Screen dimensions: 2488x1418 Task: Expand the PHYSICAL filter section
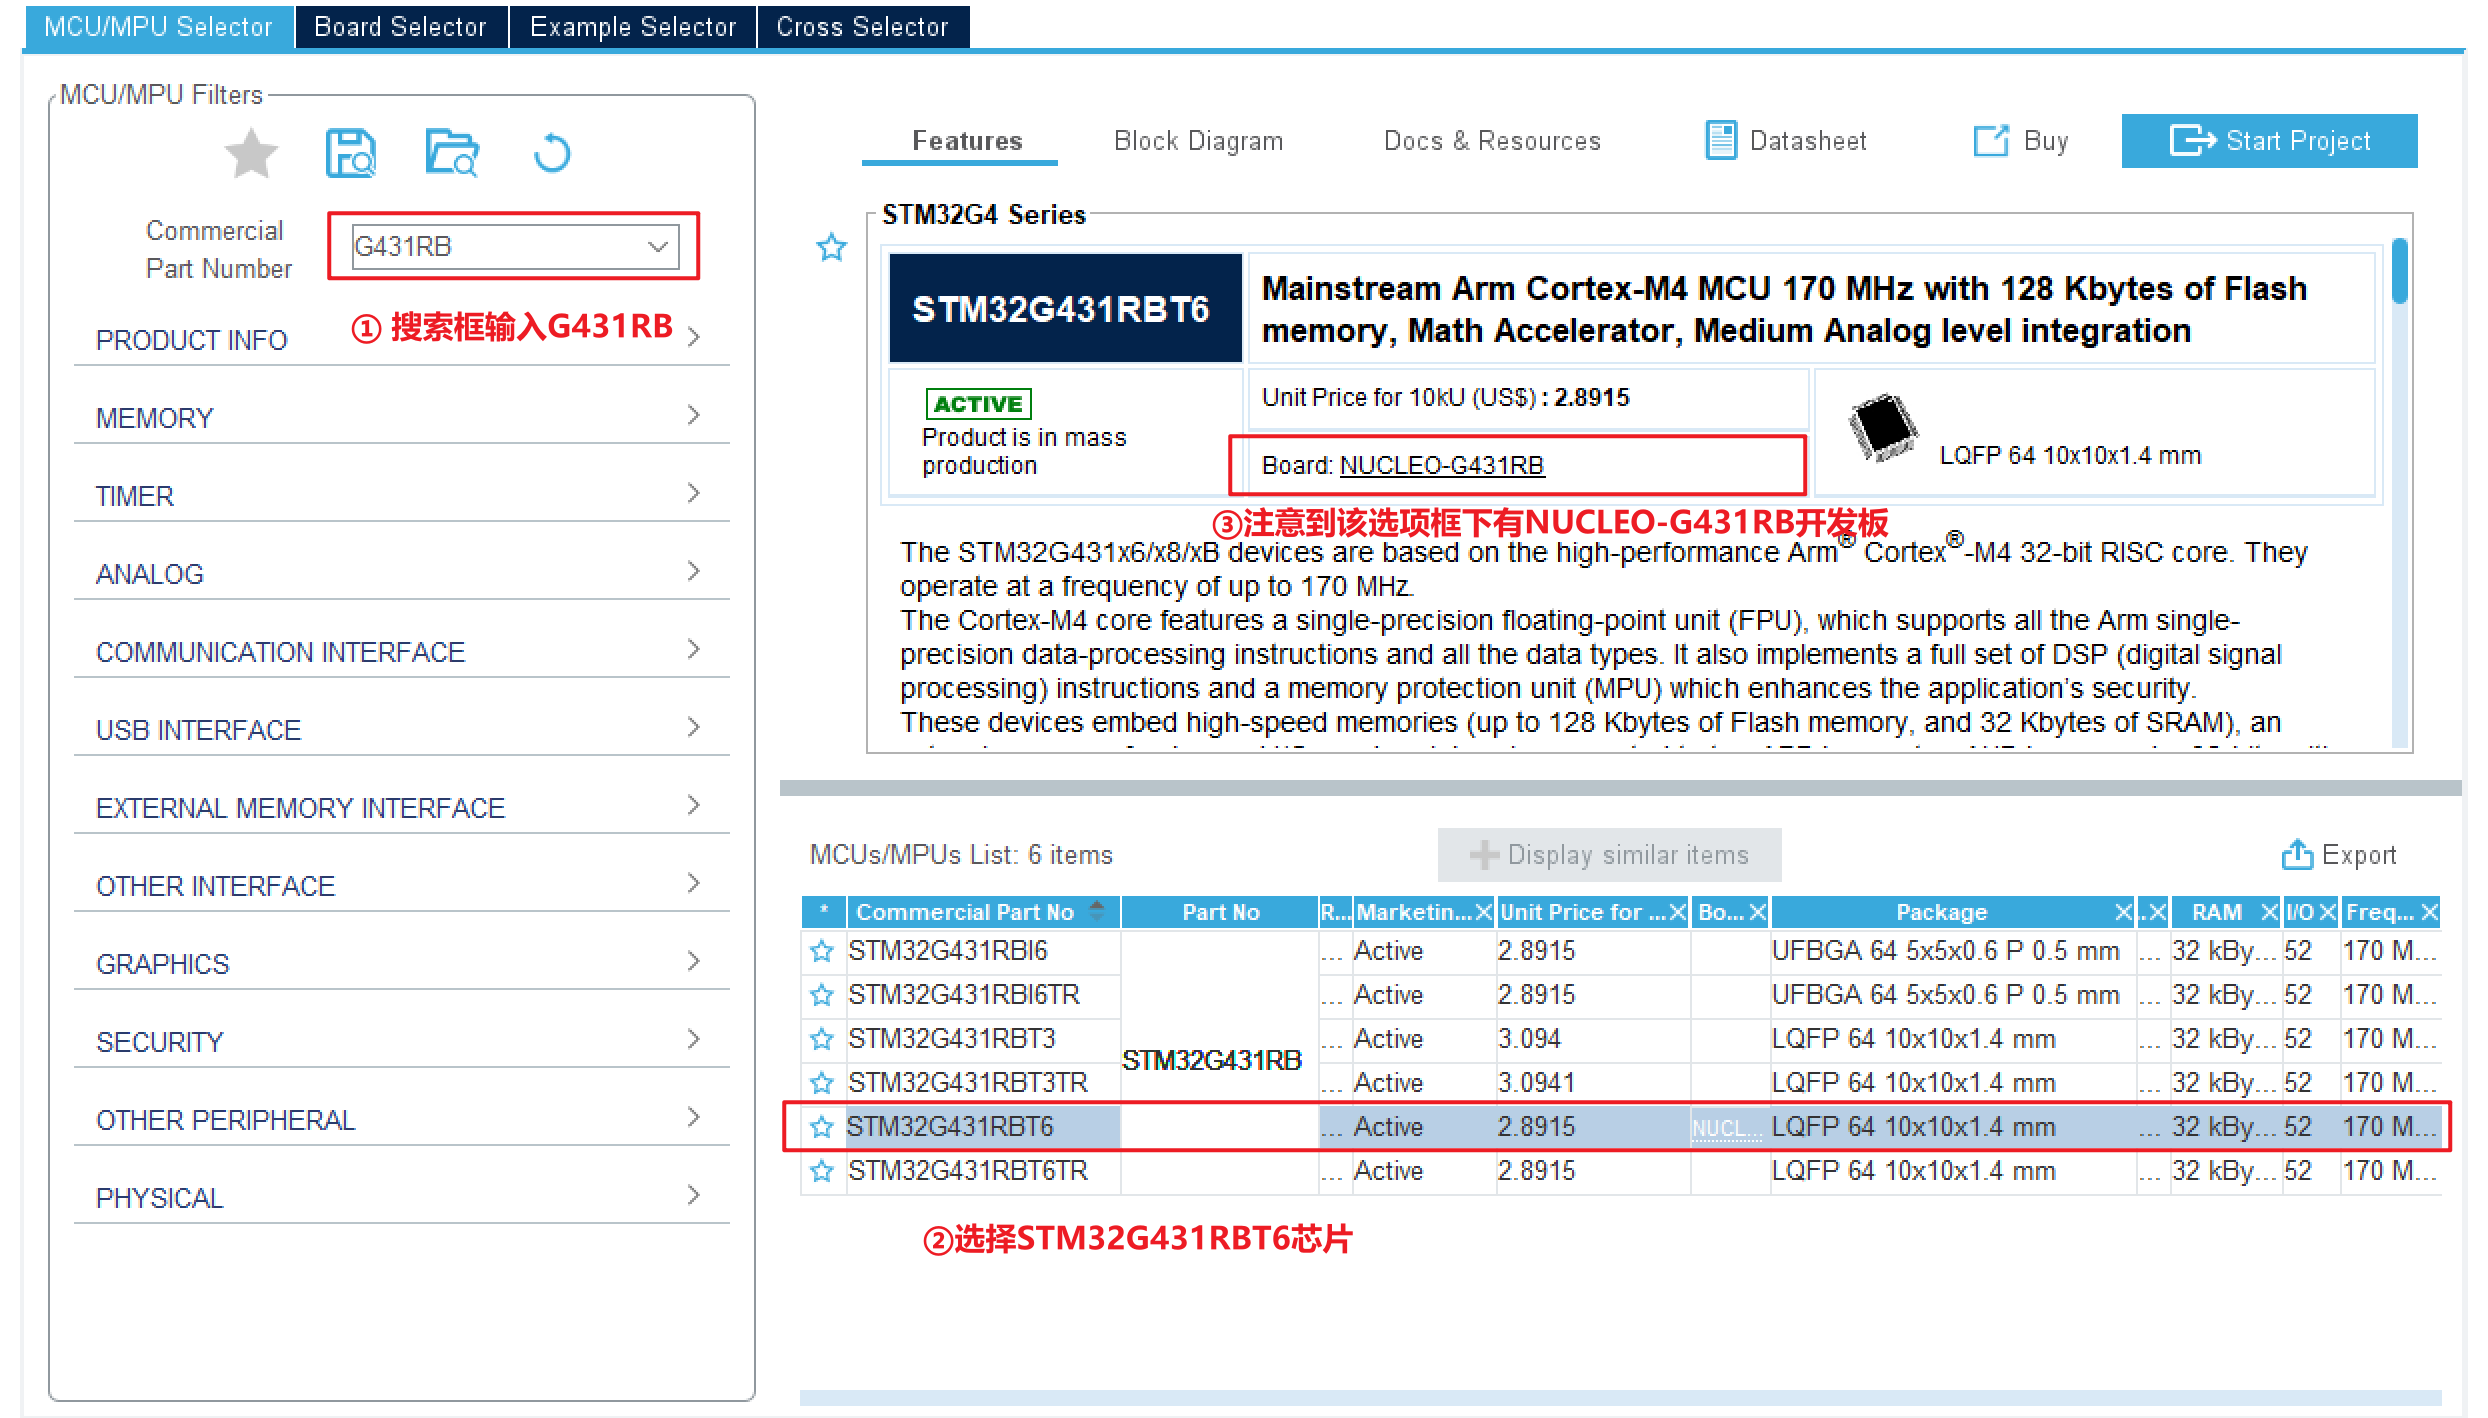click(402, 1197)
